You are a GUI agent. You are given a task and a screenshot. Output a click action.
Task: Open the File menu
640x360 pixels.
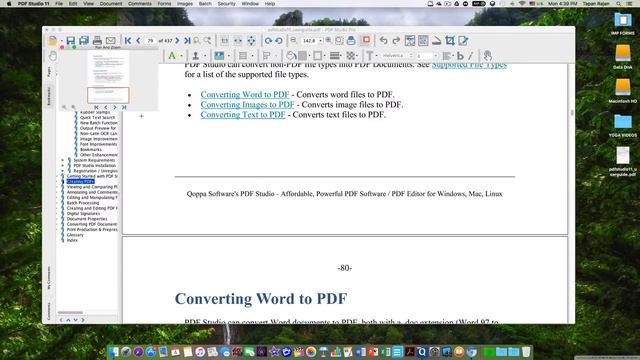tap(59, 4)
